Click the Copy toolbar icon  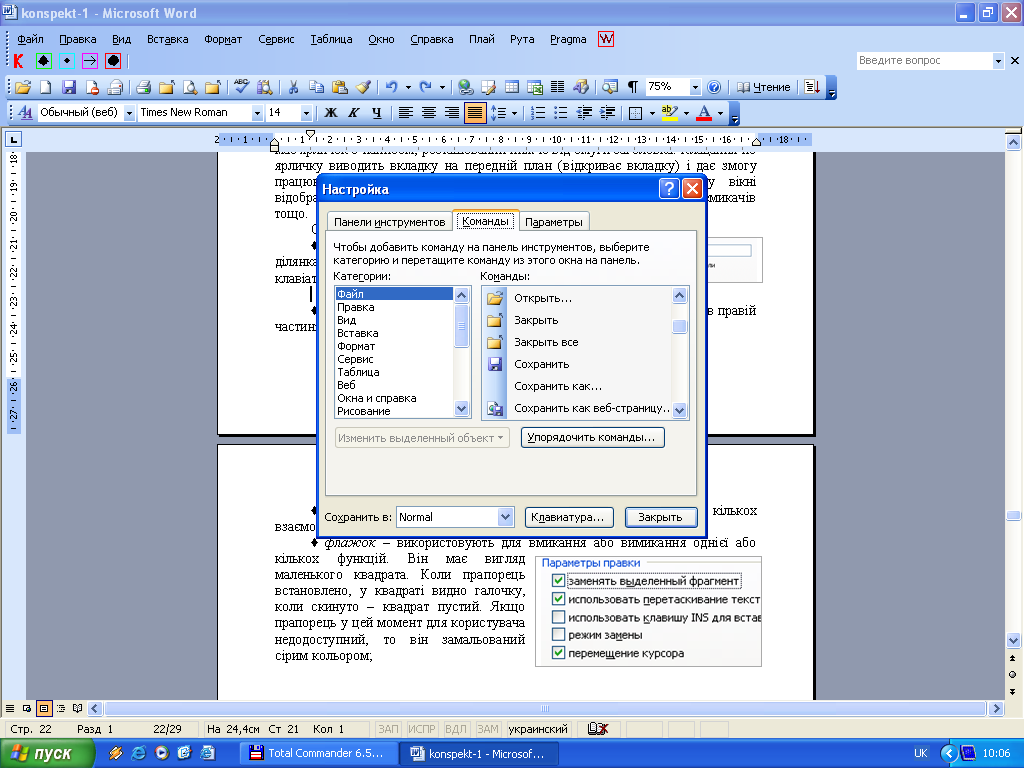(316, 87)
